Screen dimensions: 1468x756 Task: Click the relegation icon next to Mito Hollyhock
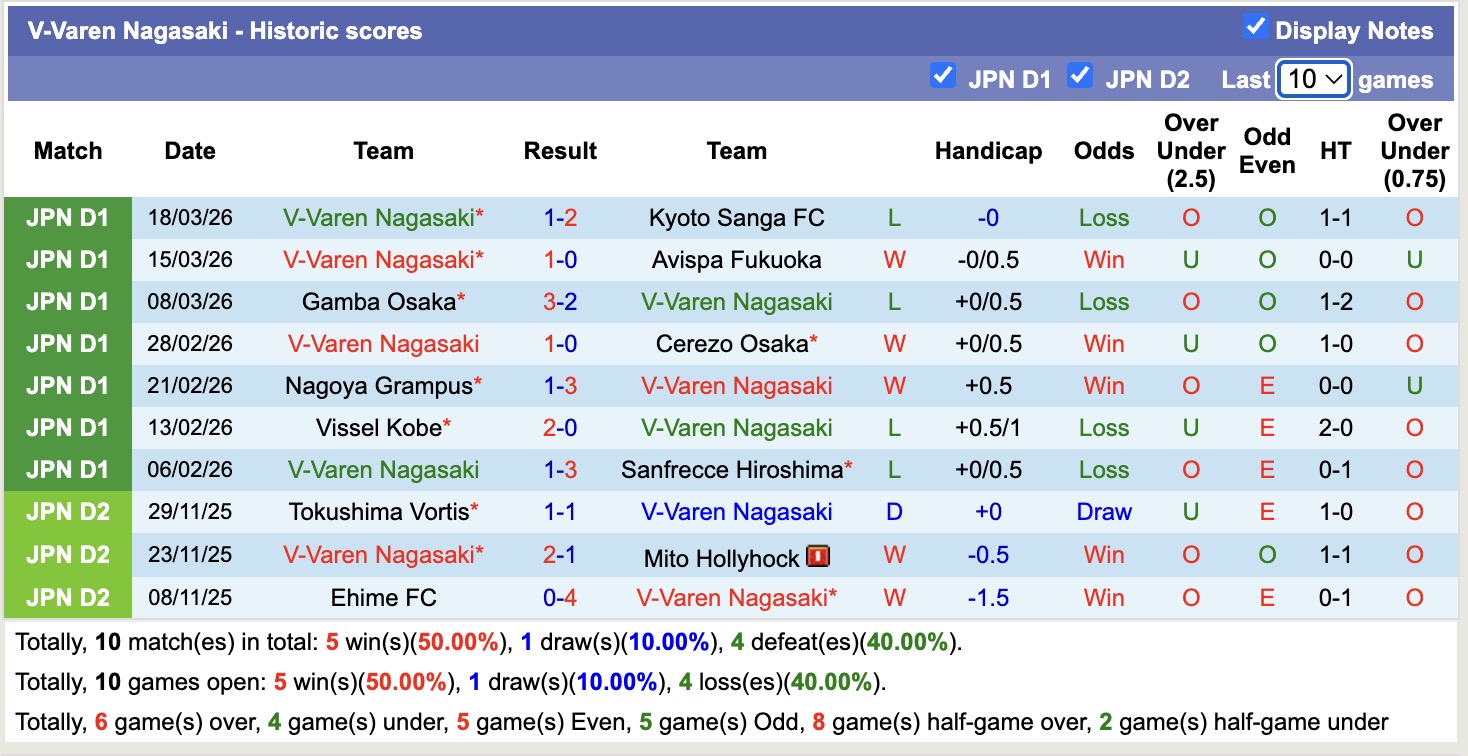tap(817, 555)
